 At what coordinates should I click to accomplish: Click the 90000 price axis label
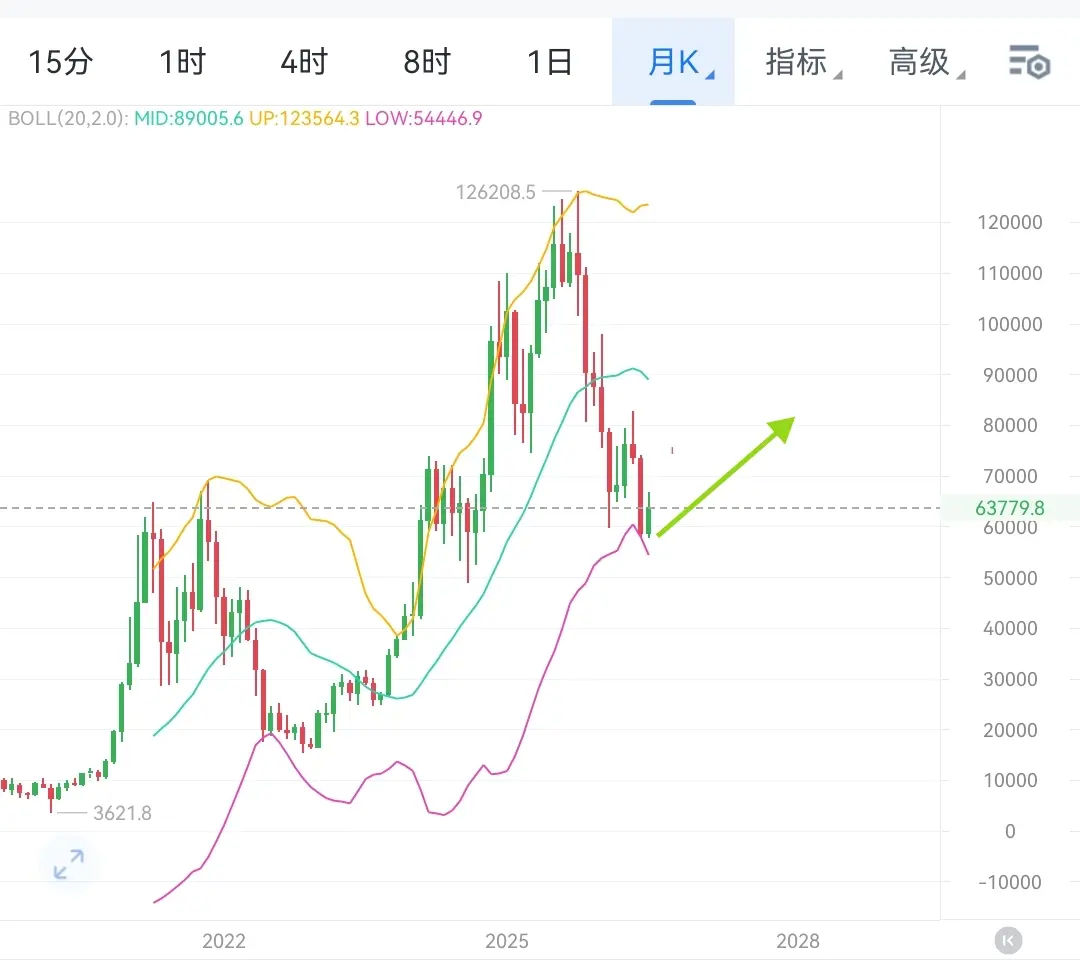click(x=1010, y=375)
